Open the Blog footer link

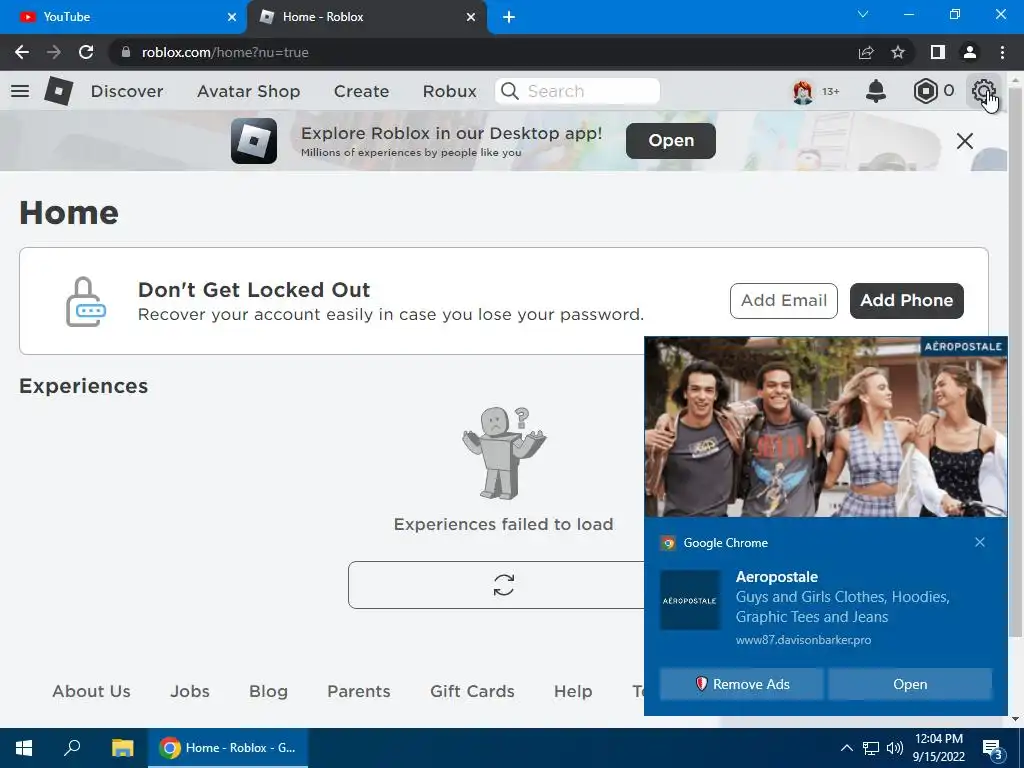point(268,691)
